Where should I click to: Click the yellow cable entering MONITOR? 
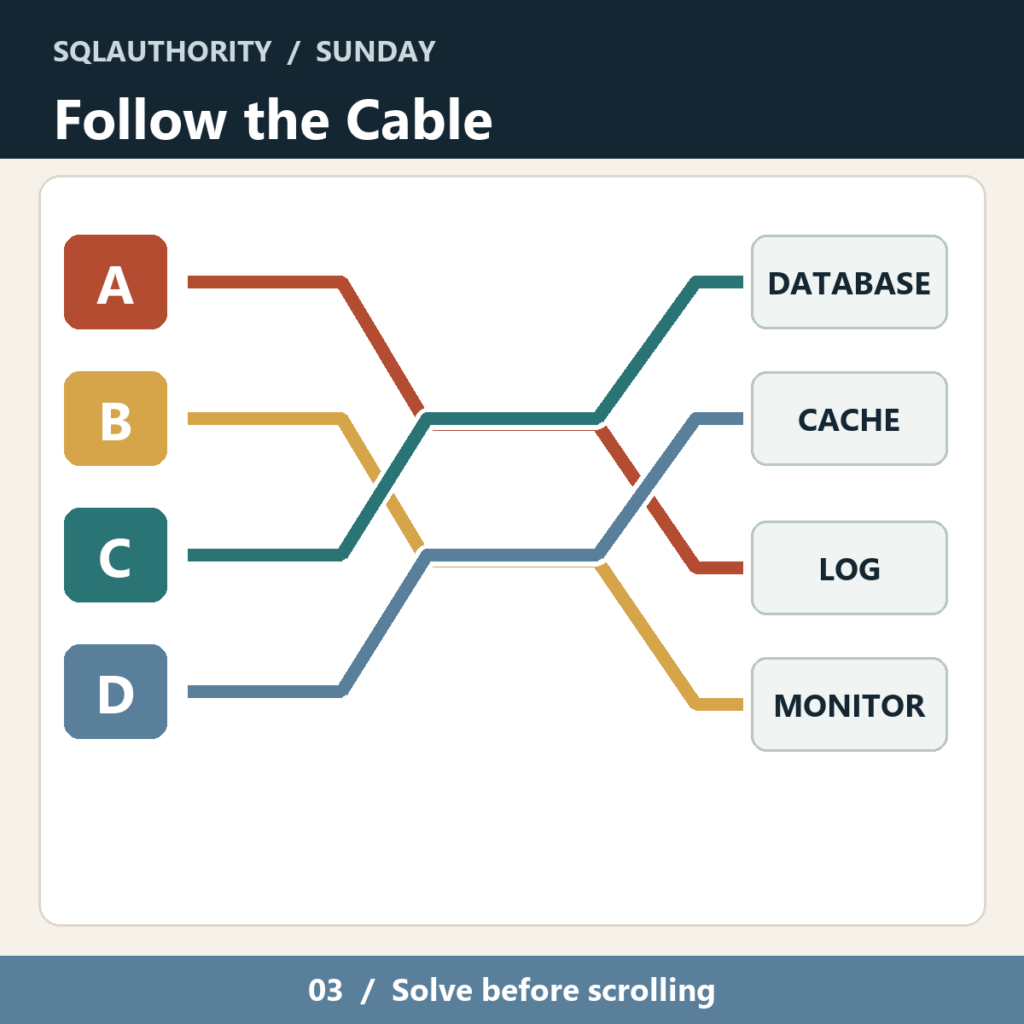(718, 705)
